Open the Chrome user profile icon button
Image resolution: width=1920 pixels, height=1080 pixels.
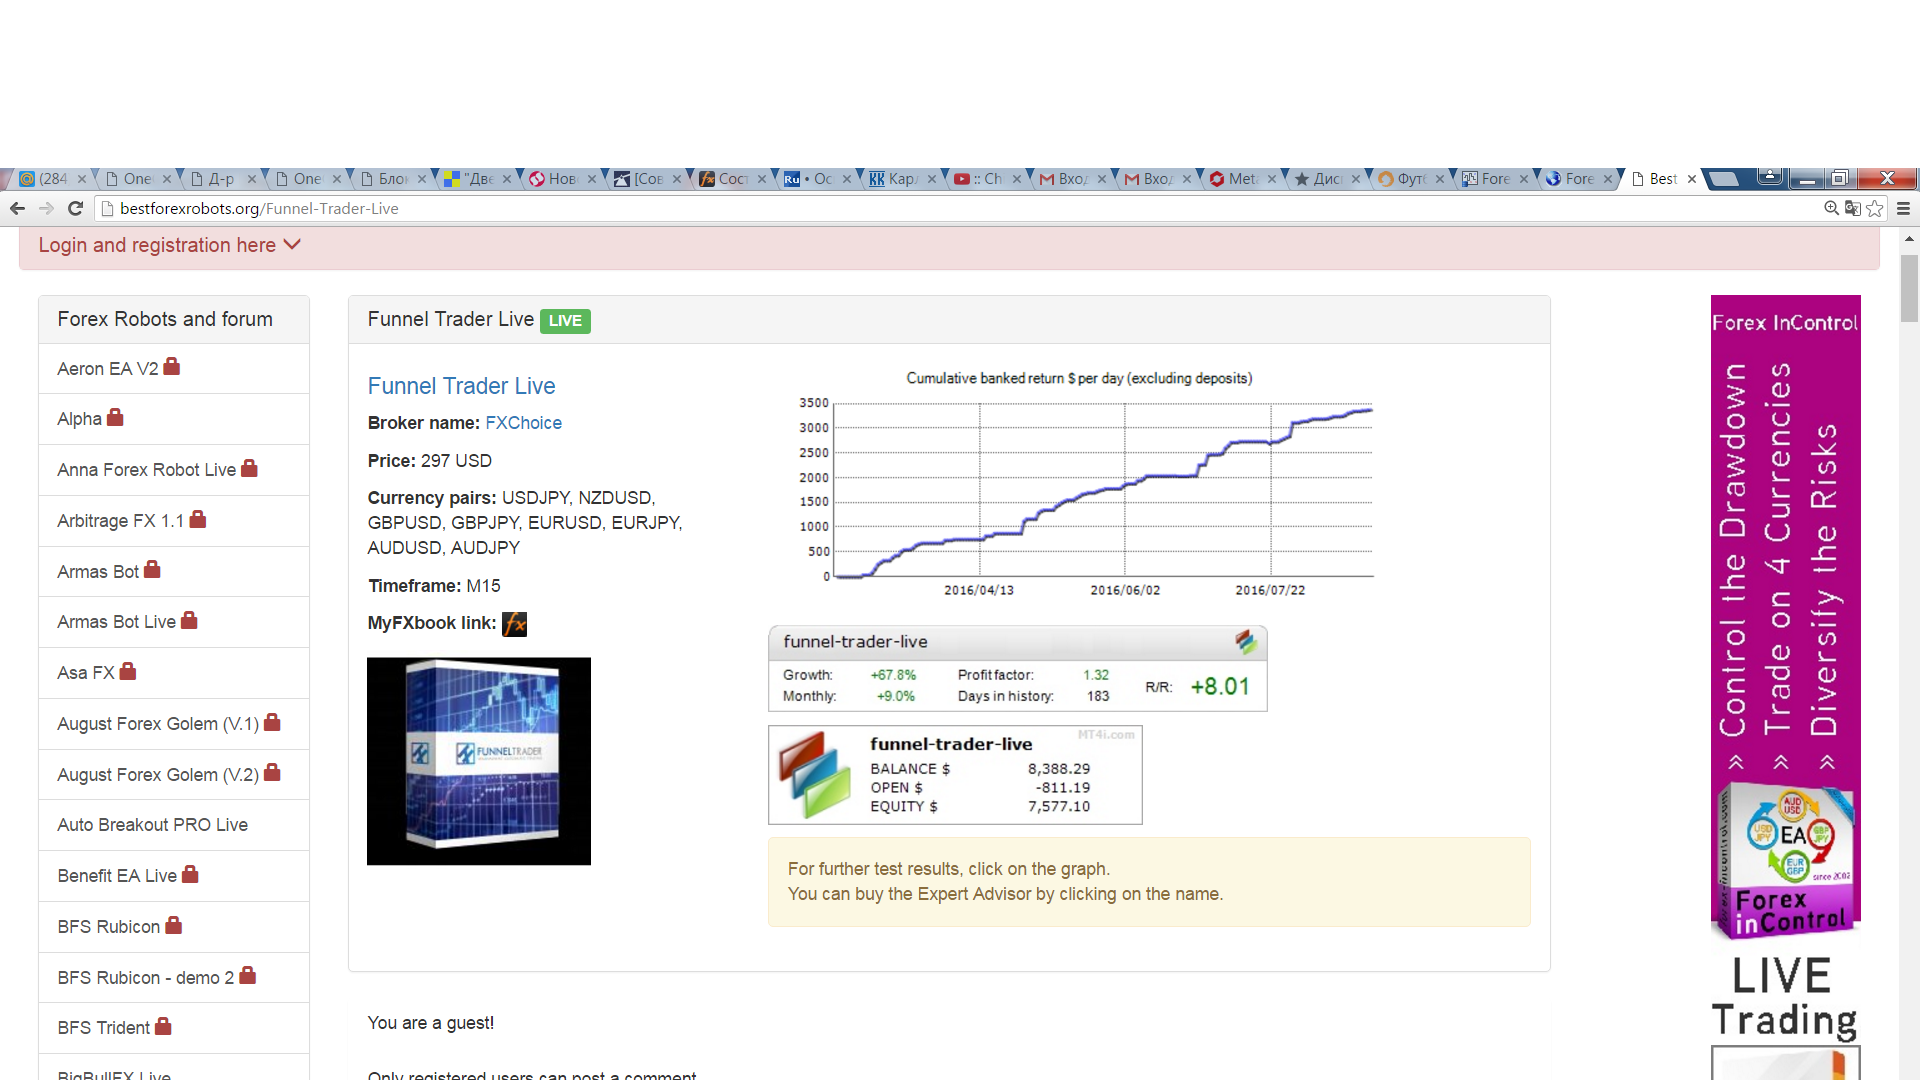coord(1770,178)
